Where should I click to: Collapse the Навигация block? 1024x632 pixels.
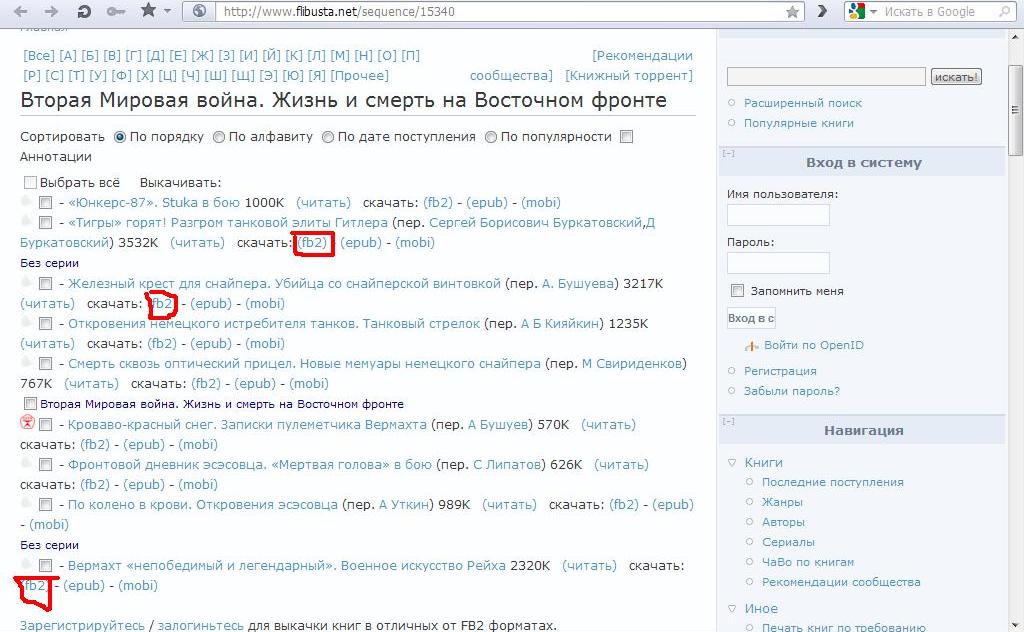[729, 421]
